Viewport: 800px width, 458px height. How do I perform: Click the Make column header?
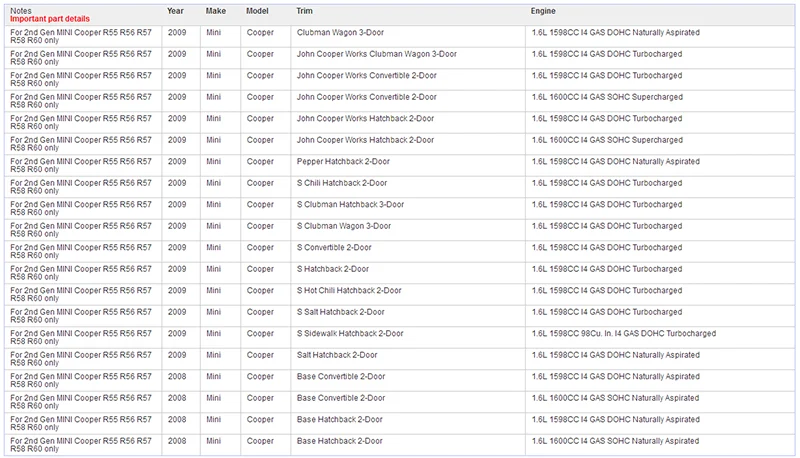click(x=216, y=11)
